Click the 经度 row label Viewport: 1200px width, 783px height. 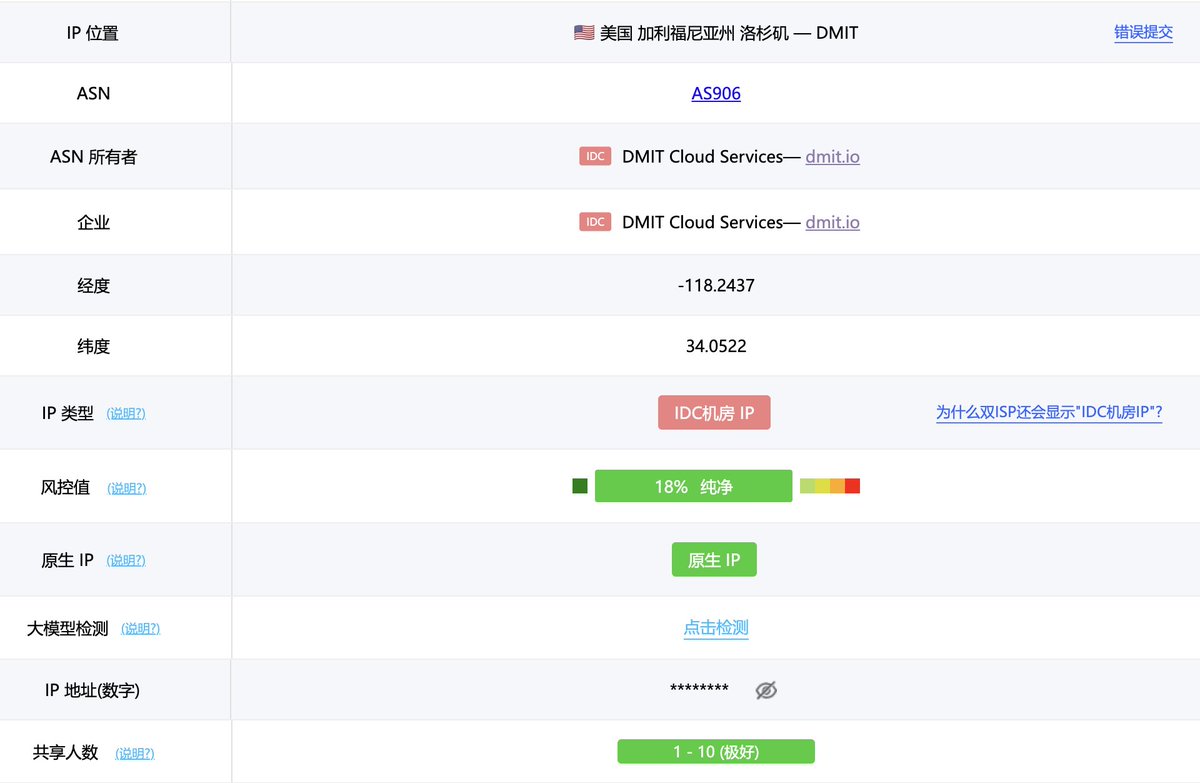[x=93, y=285]
